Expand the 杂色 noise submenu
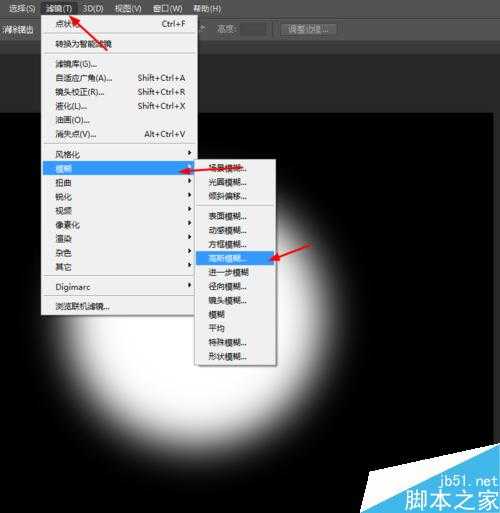Screen dimensions: 500x513 click(119, 253)
